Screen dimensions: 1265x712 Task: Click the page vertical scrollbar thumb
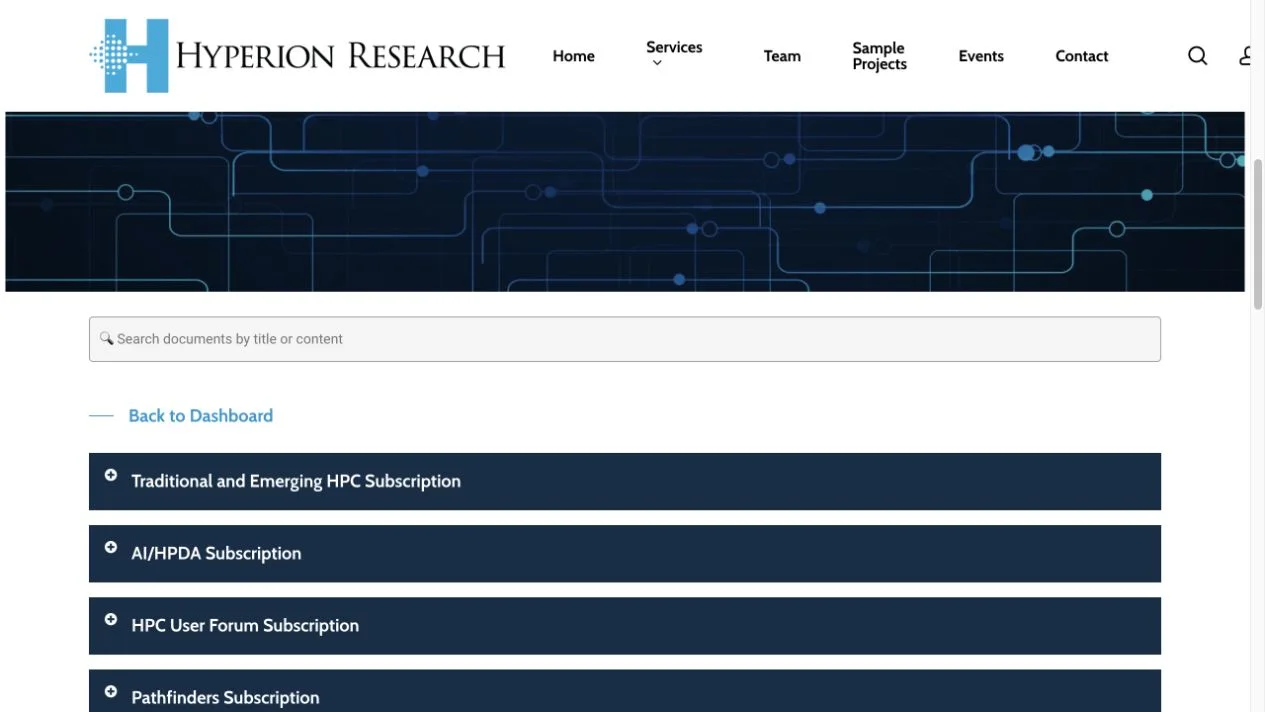point(1258,233)
